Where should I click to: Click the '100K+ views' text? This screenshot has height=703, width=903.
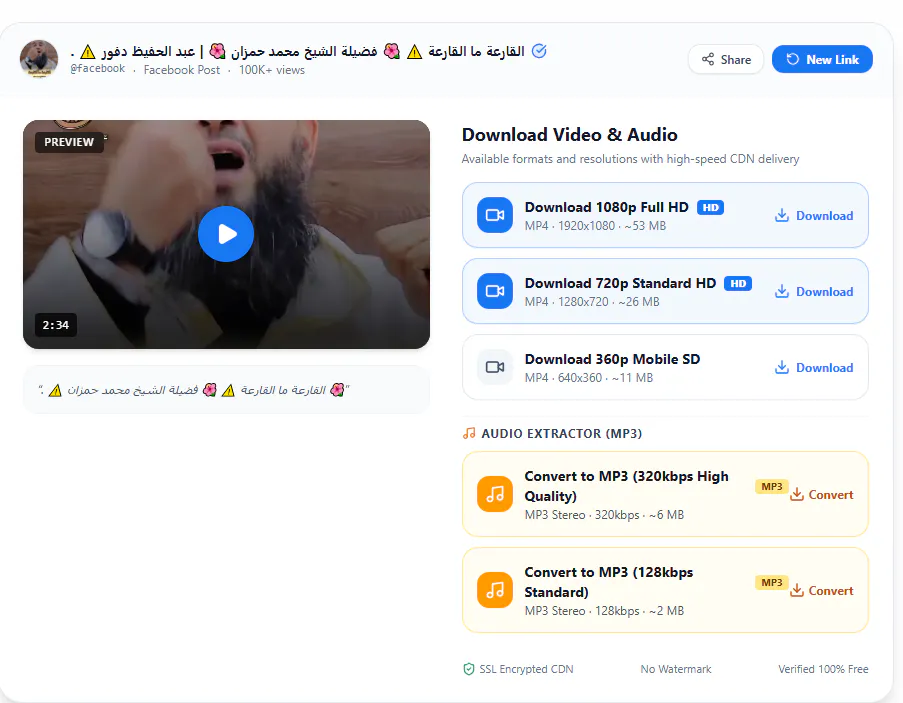pyautogui.click(x=272, y=70)
